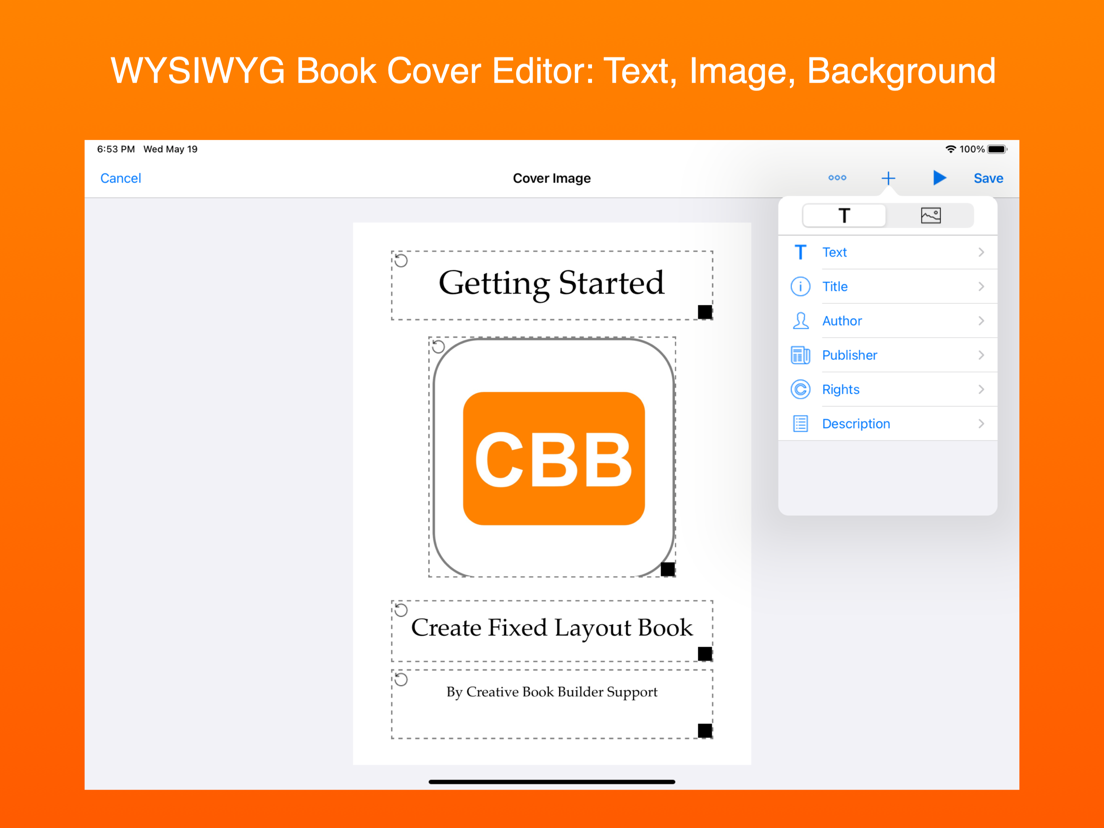
Task: Select the CBB logo image
Action: pos(553,458)
